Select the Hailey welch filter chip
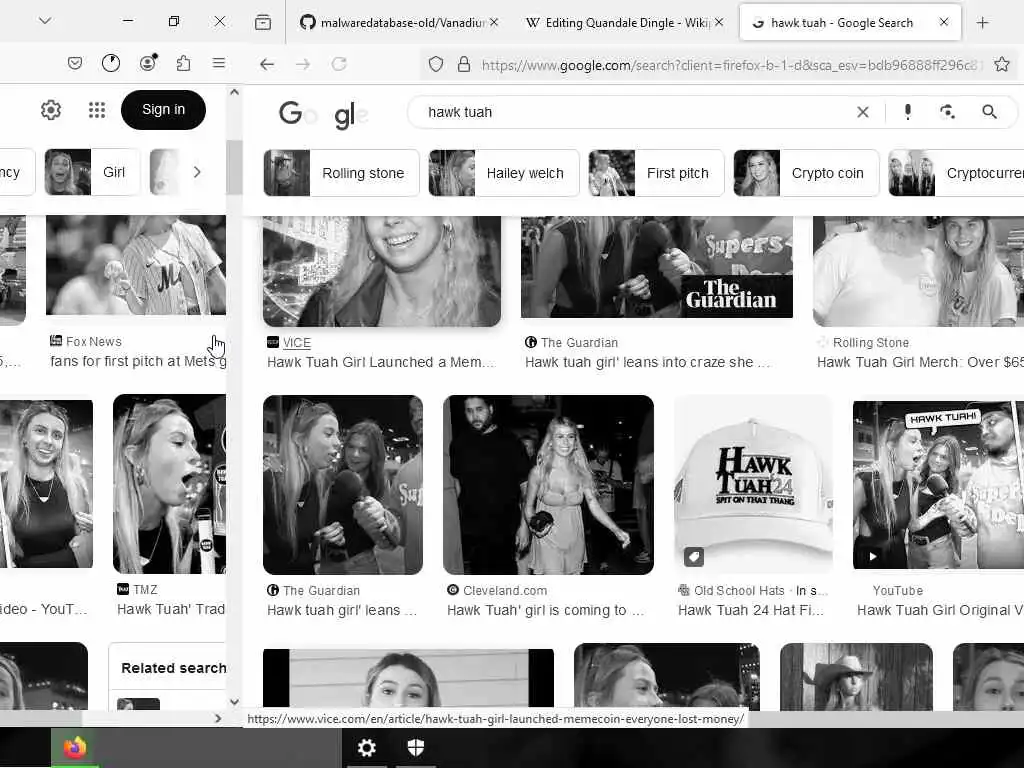1024x768 pixels. click(x=504, y=173)
